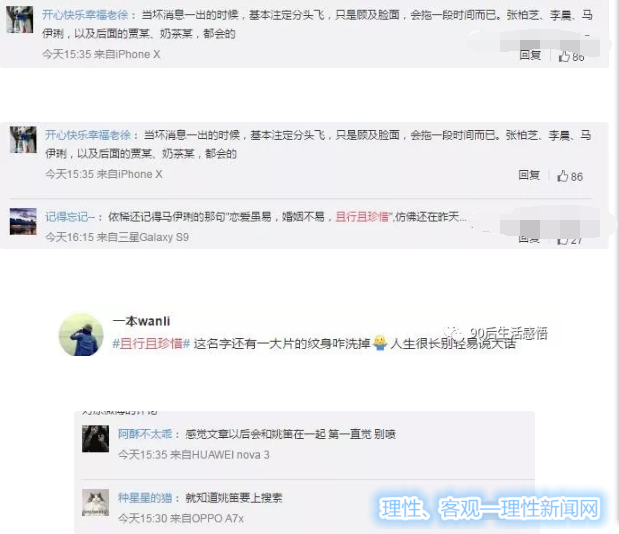Like the 86-likes comment in second block
The image size is (619, 534).
(570, 176)
